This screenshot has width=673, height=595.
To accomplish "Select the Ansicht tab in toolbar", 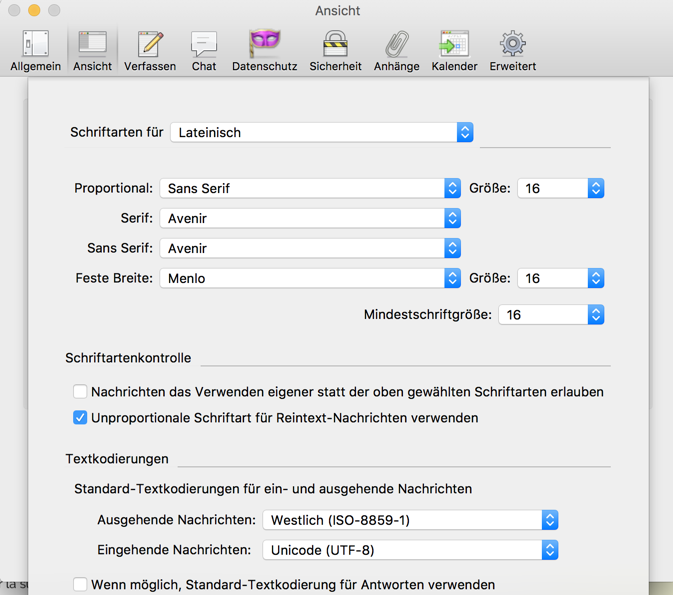I will coord(92,50).
